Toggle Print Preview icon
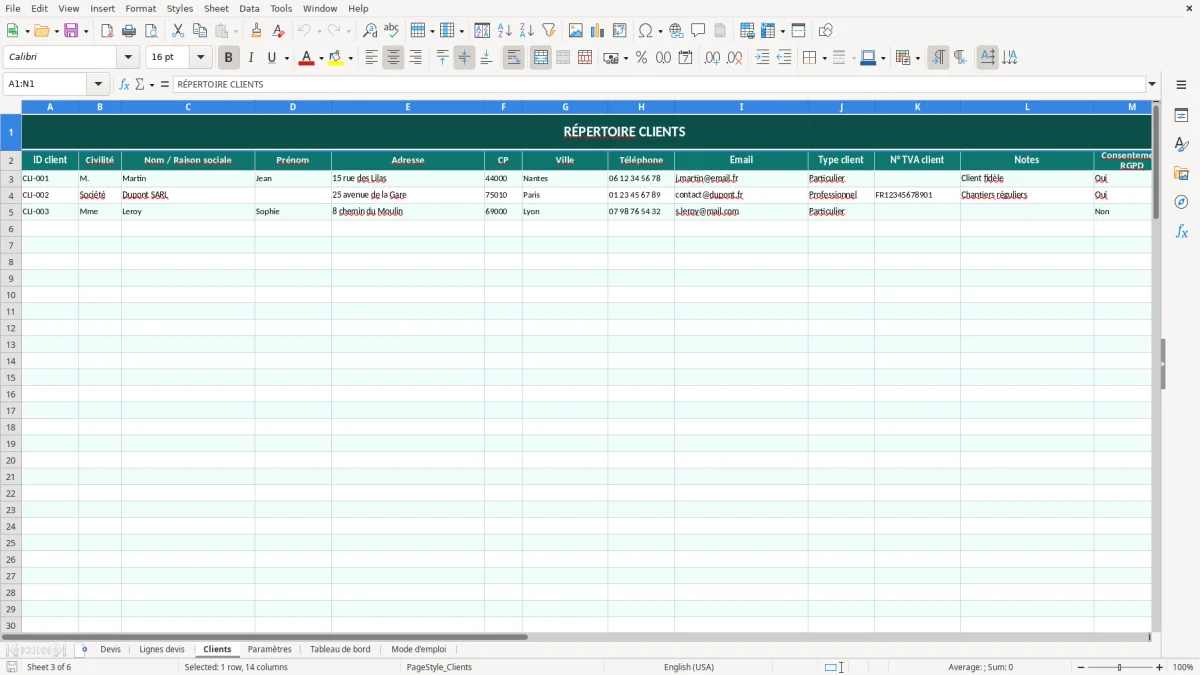Image resolution: width=1200 pixels, height=675 pixels. 151,31
